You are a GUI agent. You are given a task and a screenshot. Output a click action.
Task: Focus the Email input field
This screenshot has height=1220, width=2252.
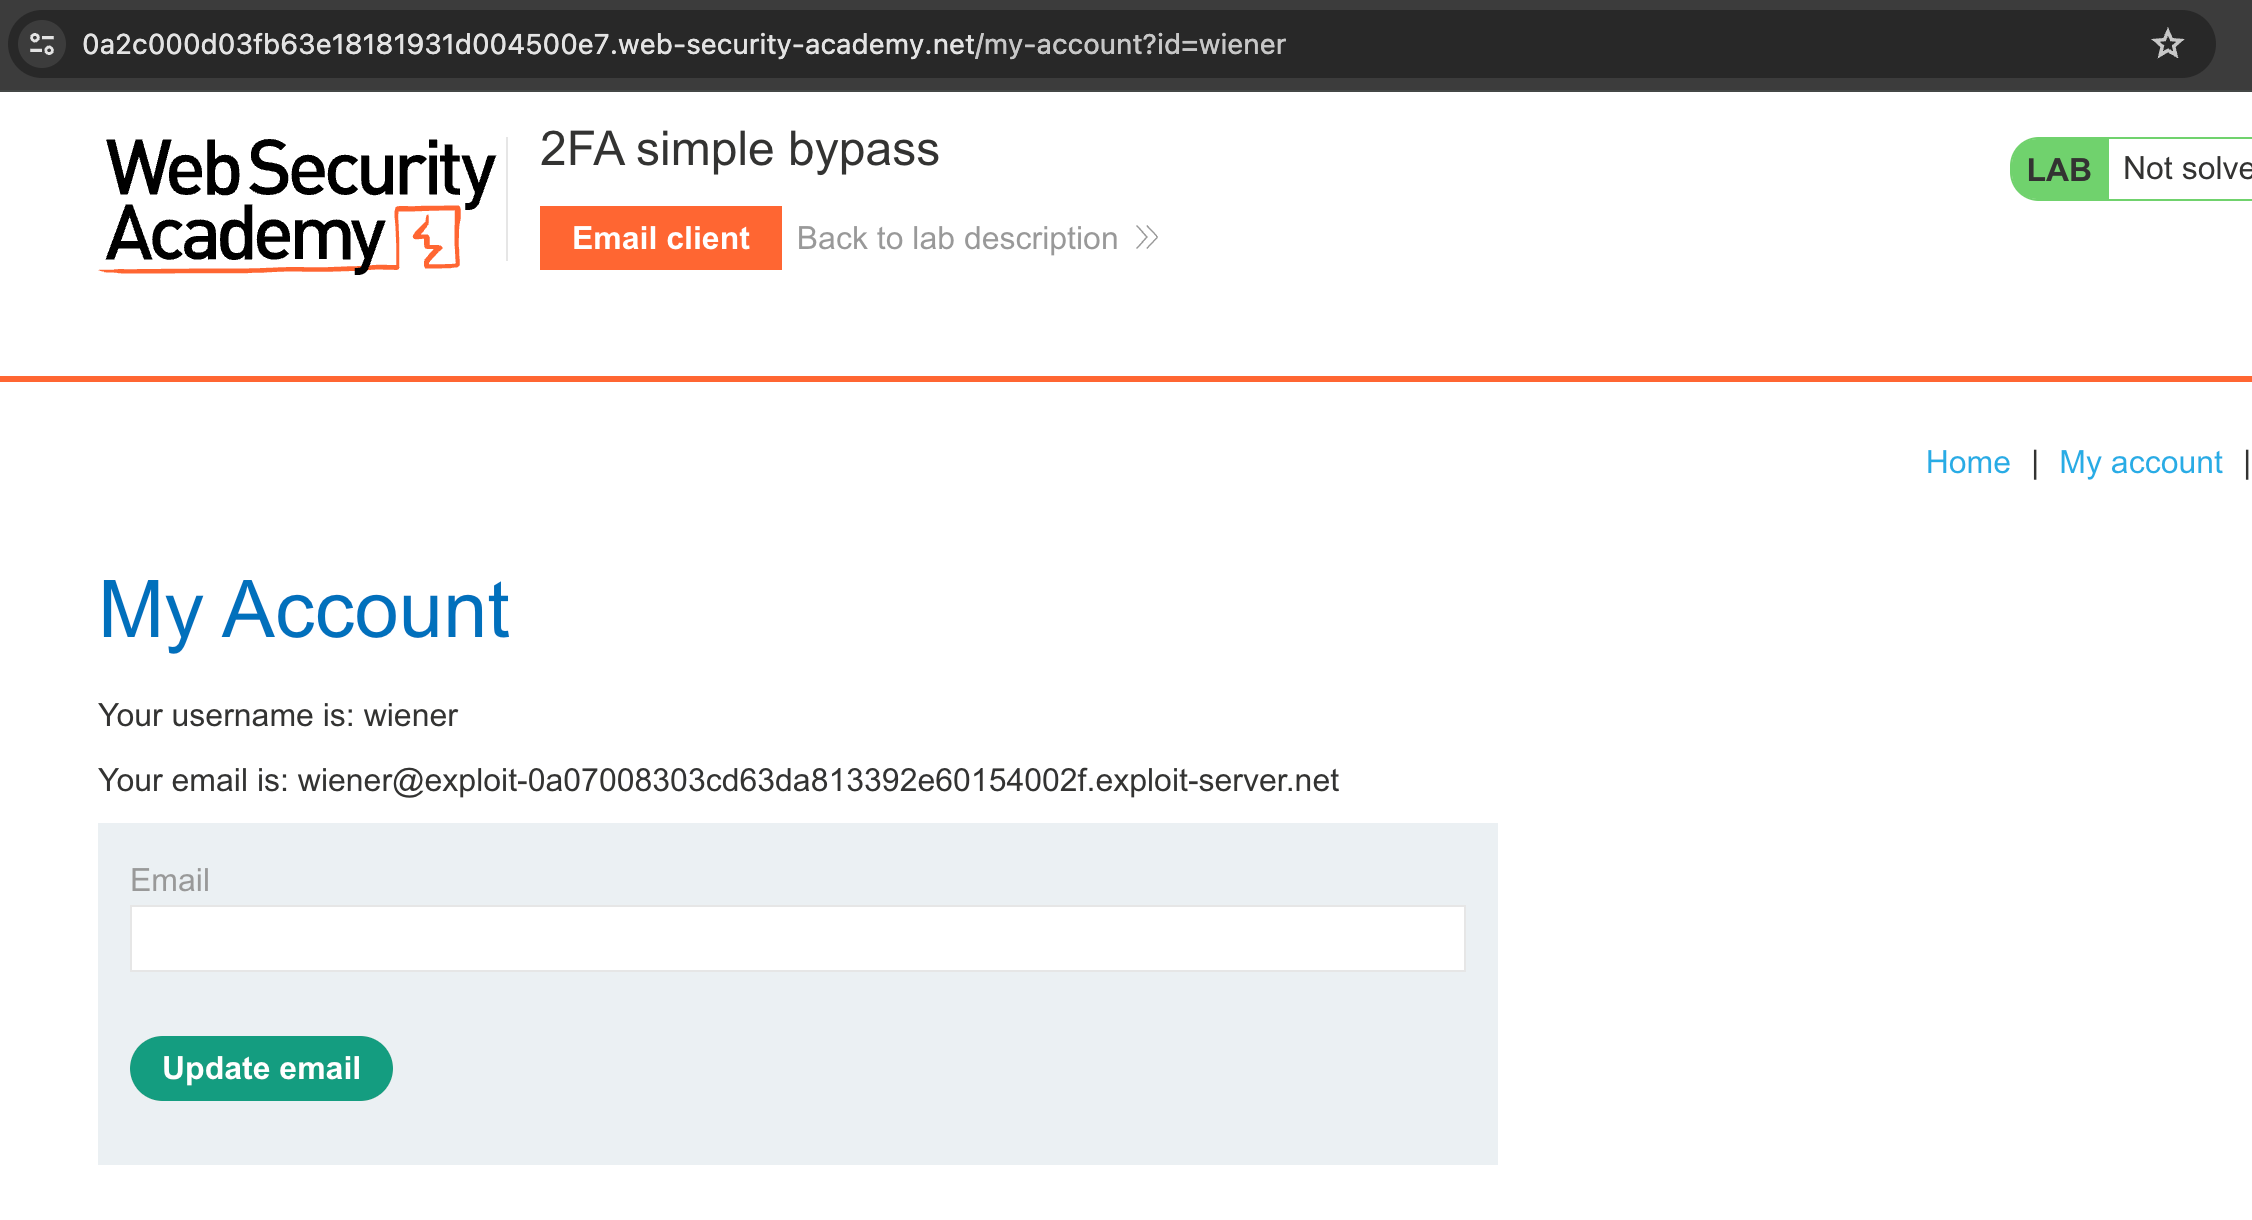coord(797,938)
